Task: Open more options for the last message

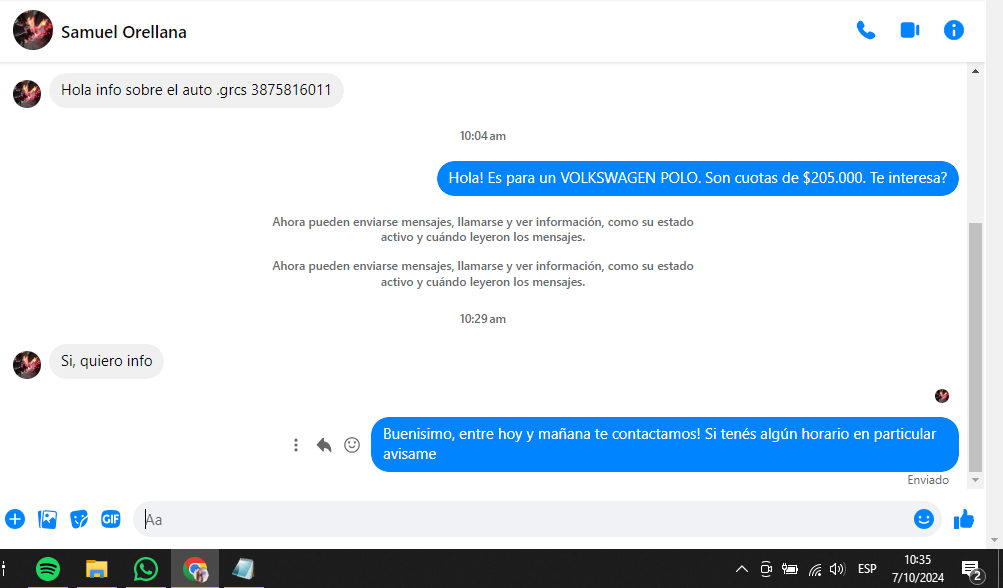Action: [296, 445]
